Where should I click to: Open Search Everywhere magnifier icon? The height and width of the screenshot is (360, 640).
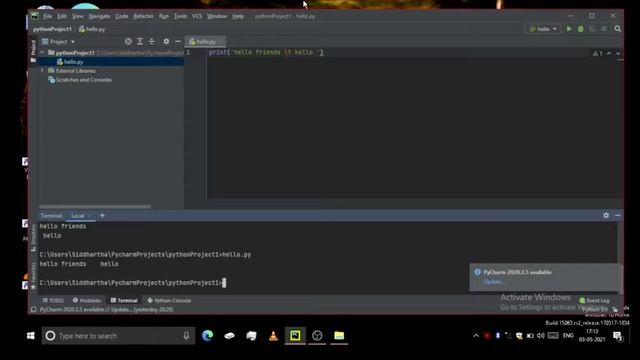(618, 29)
